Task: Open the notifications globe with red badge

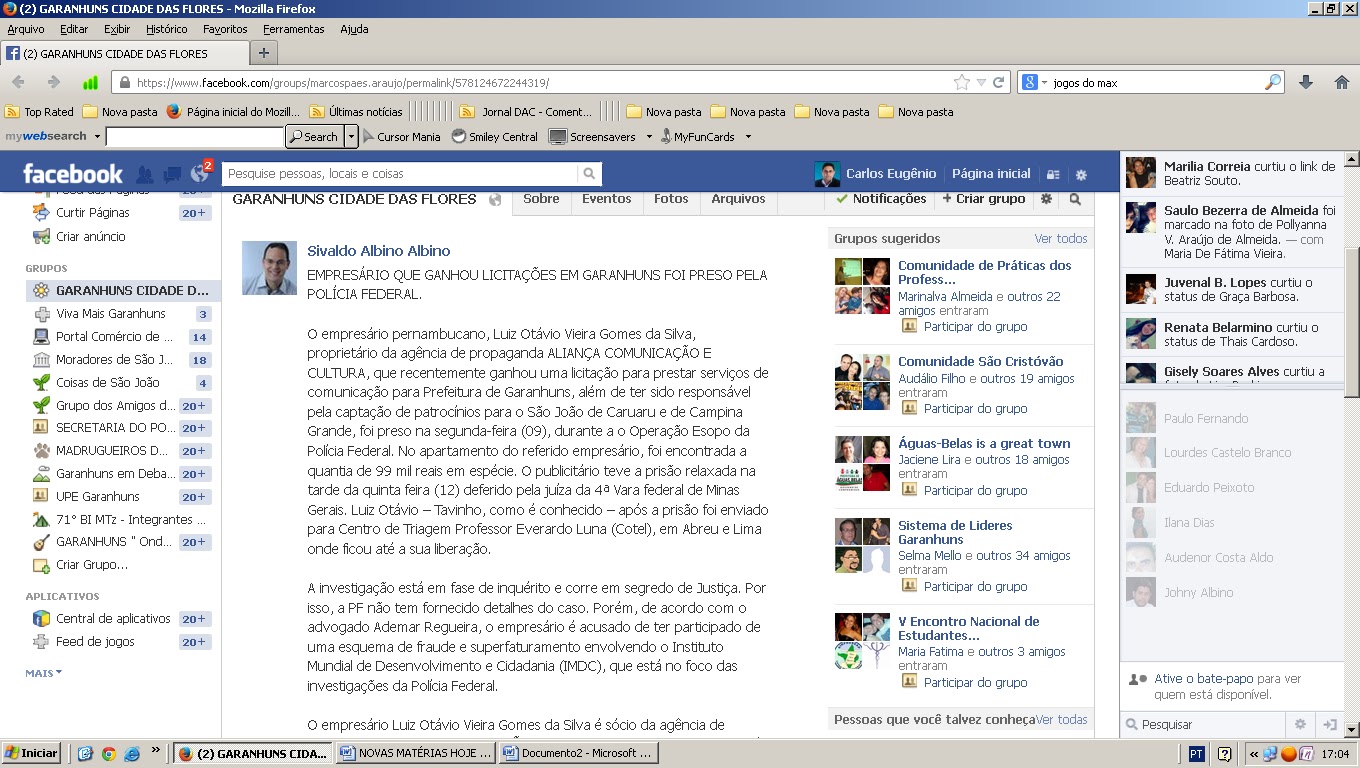Action: [x=200, y=173]
